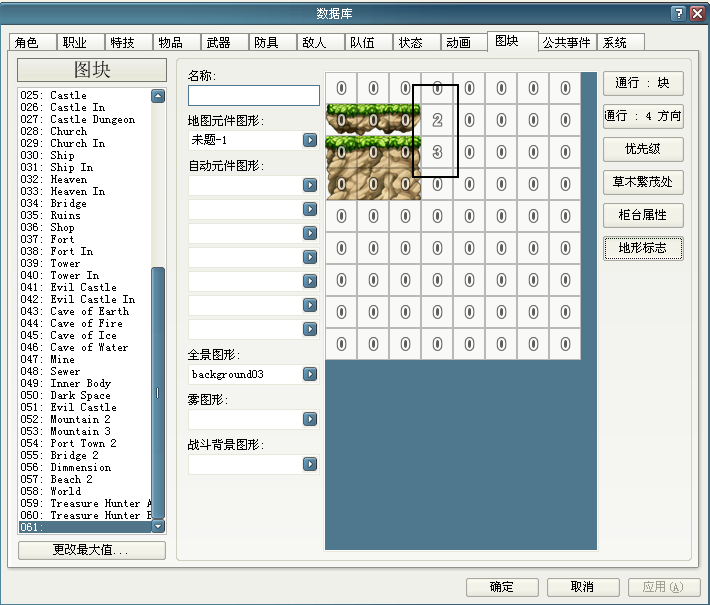
Task: Open third 自动元件图形 slot chooser arrow
Action: [310, 233]
